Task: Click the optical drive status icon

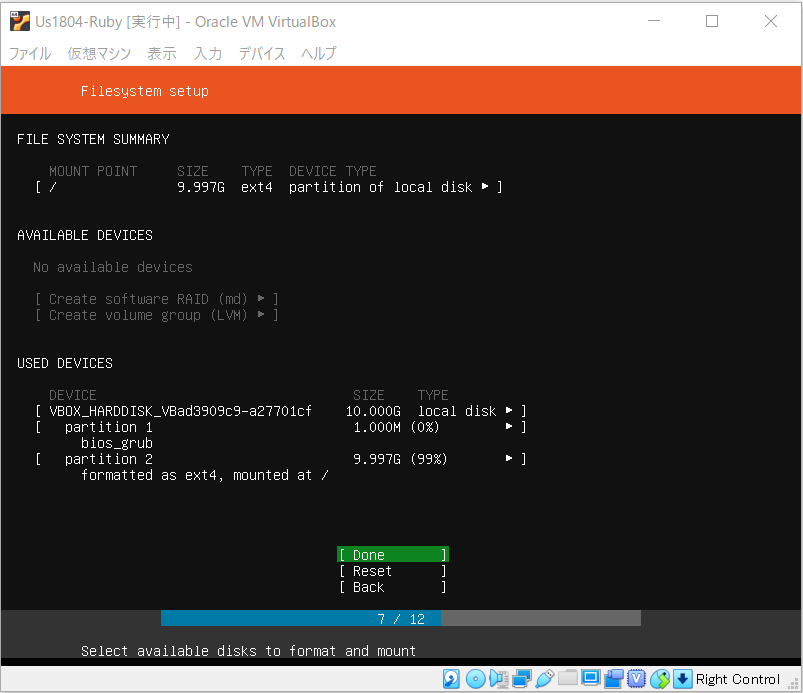Action: coord(475,679)
